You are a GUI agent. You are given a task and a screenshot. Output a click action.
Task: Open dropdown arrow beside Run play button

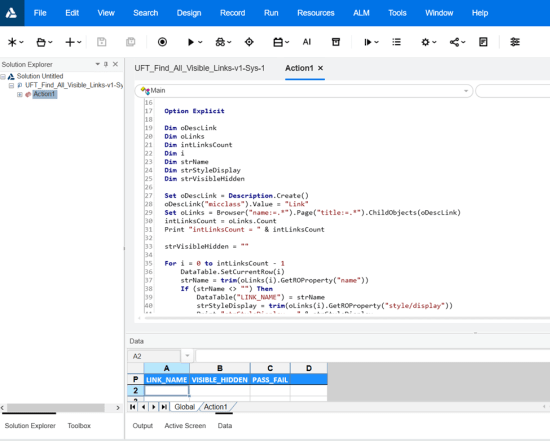tap(200, 42)
